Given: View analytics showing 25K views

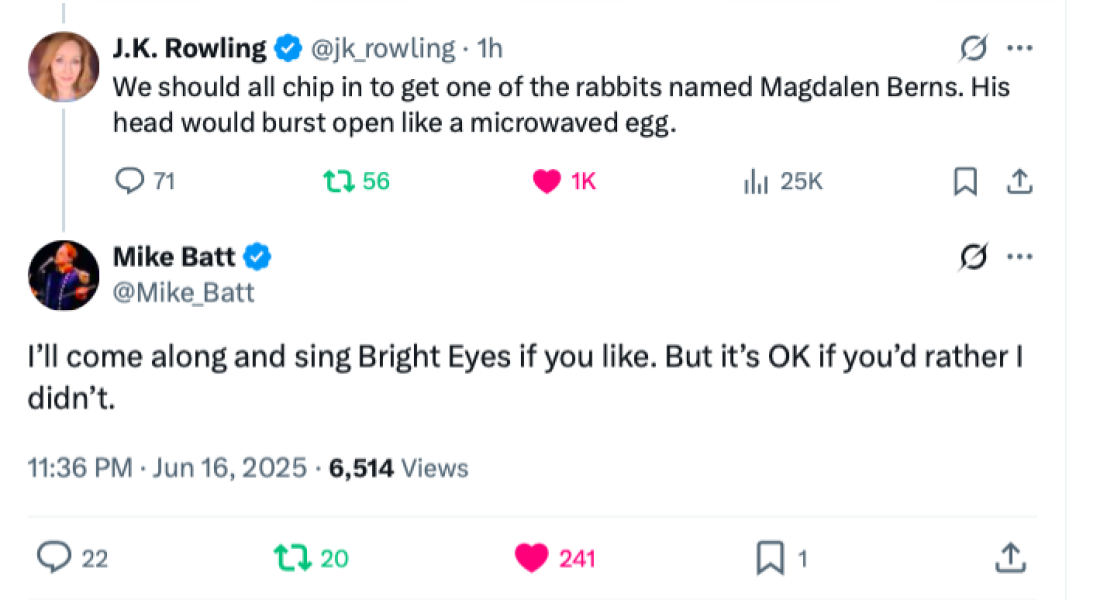Looking at the screenshot, I should coord(754,181).
